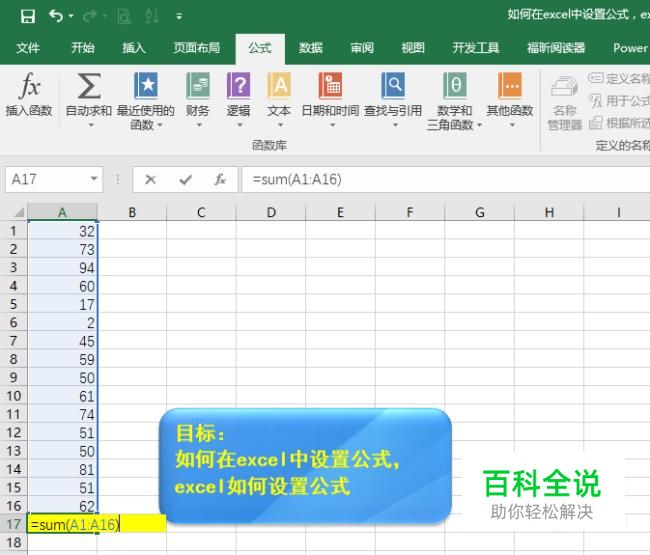Screen dimensions: 650x555
Task: Expand the 其他函数 dropdown arrow
Action: pos(512,125)
